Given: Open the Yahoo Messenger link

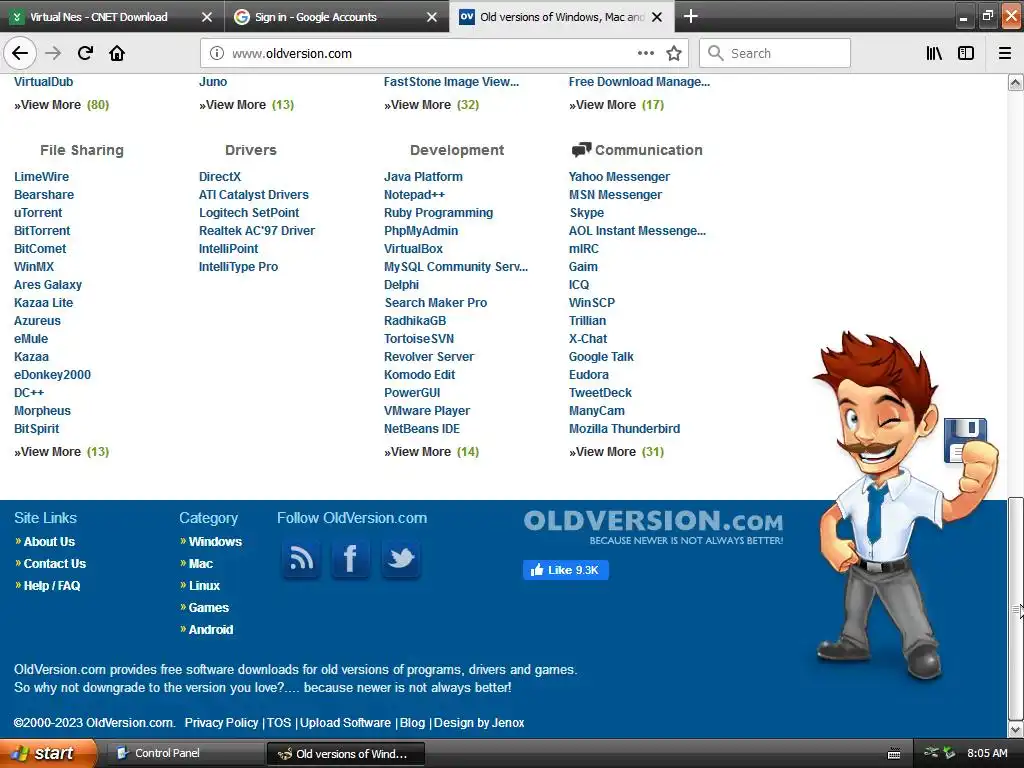Looking at the screenshot, I should point(619,176).
